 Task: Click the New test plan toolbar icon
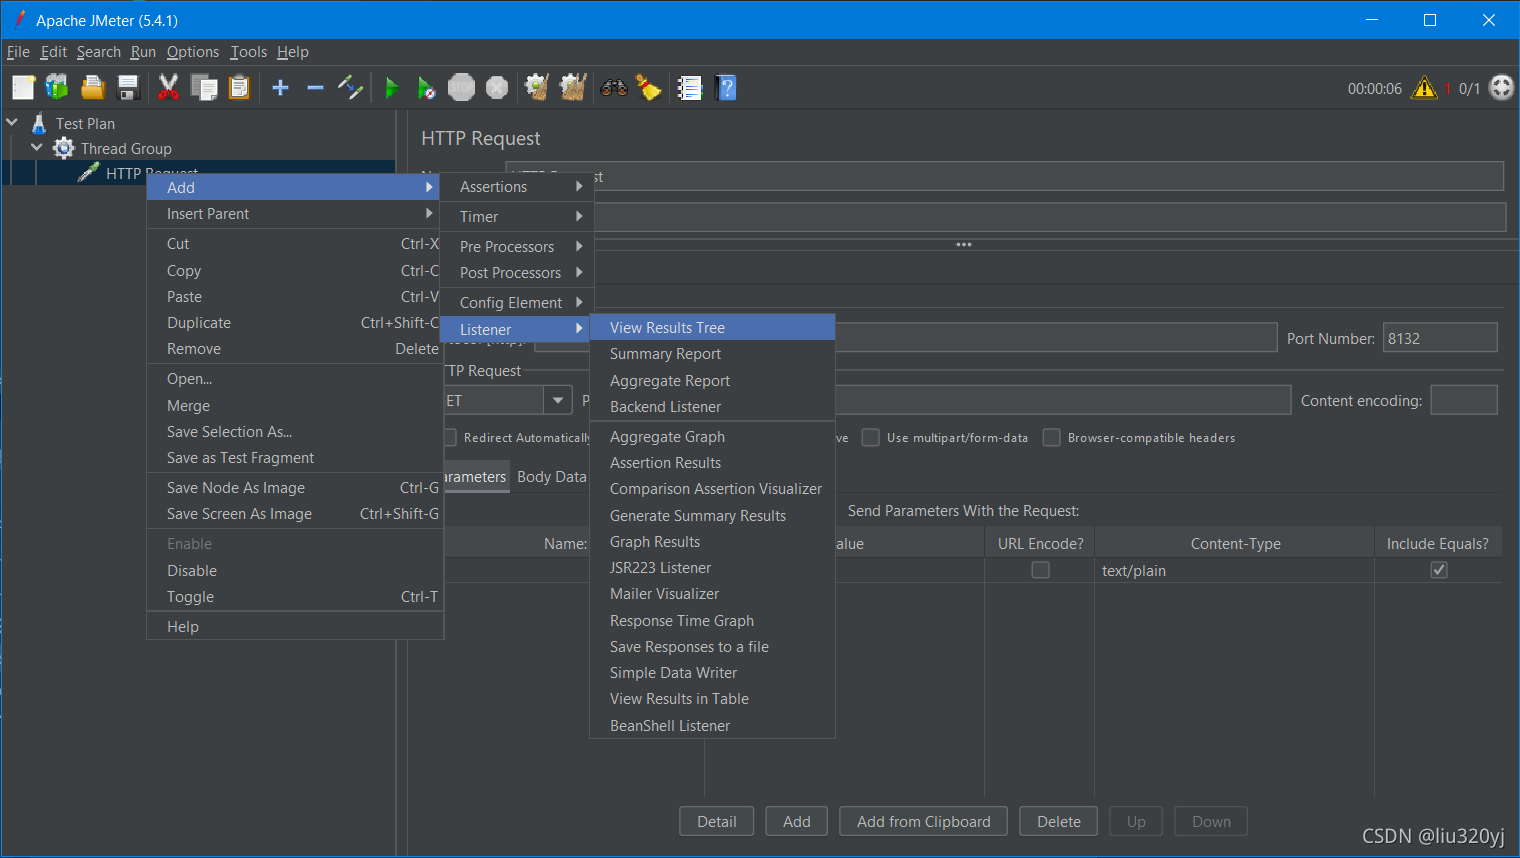point(23,88)
